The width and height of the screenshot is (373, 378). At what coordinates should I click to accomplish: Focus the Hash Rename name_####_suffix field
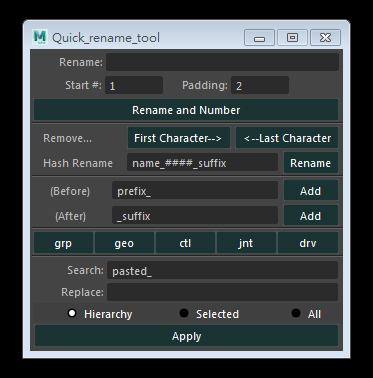point(202,163)
